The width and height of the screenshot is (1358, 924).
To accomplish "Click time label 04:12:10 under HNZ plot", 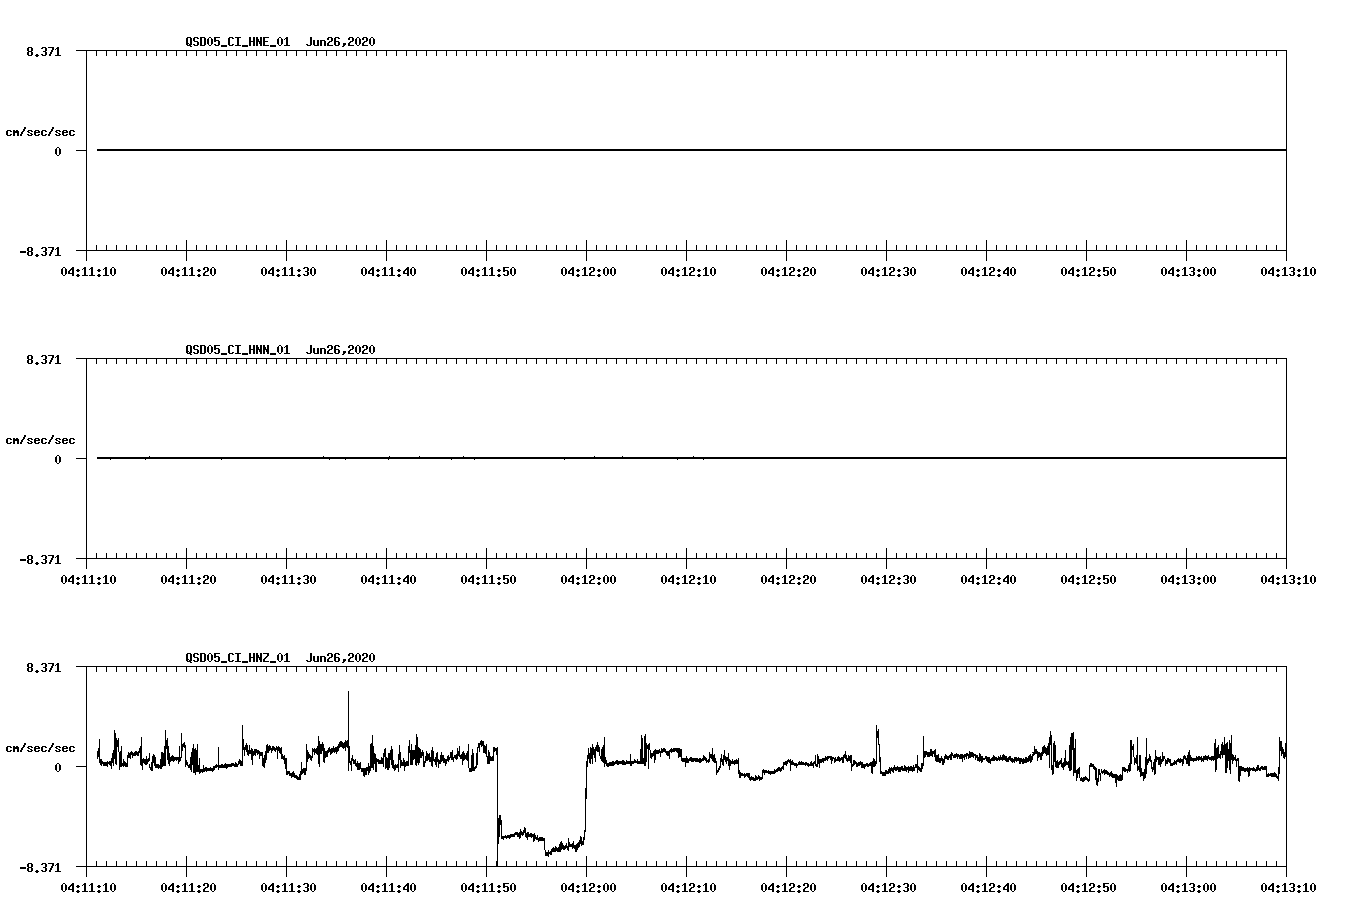I will 688,887.
